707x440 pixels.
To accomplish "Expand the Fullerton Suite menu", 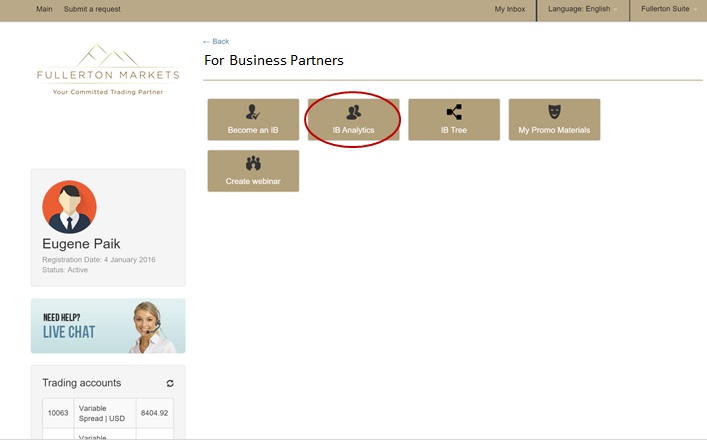I will click(x=668, y=9).
